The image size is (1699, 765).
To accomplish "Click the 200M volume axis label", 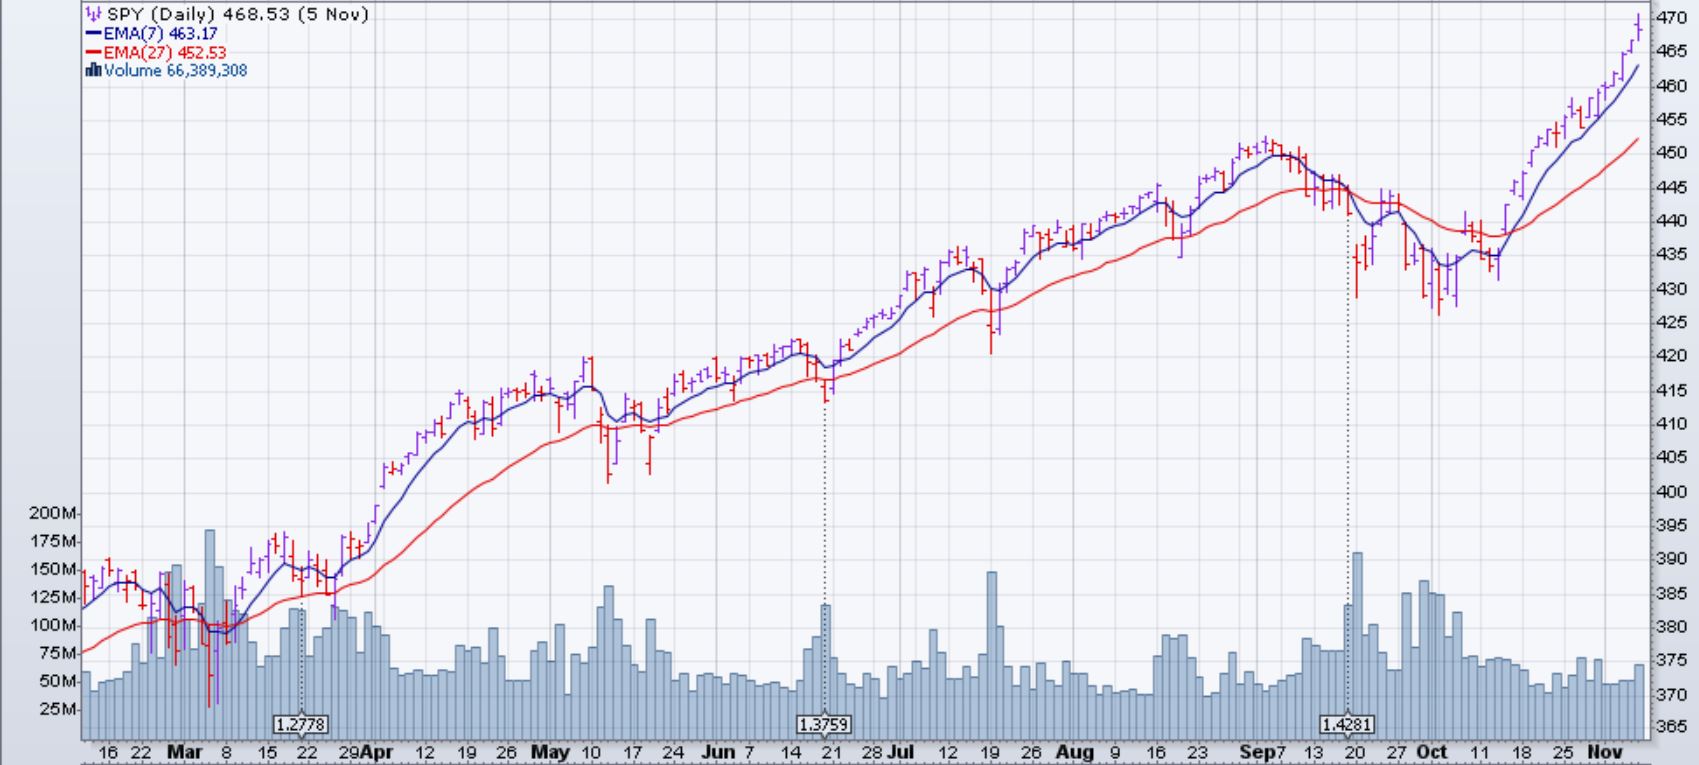I will point(54,513).
